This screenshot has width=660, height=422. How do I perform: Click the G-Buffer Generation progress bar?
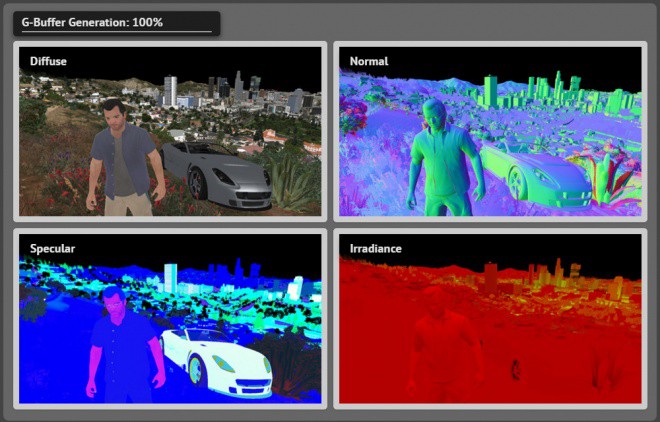point(117,32)
